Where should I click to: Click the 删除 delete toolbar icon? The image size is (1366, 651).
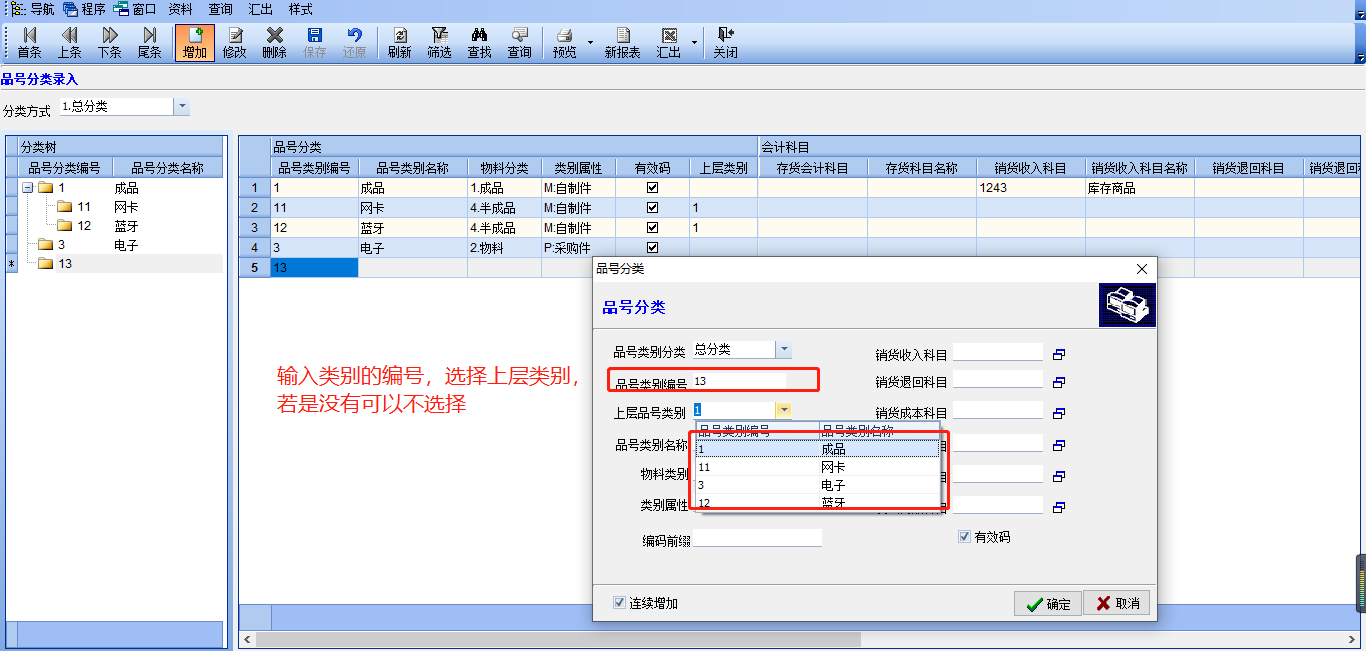click(x=274, y=43)
